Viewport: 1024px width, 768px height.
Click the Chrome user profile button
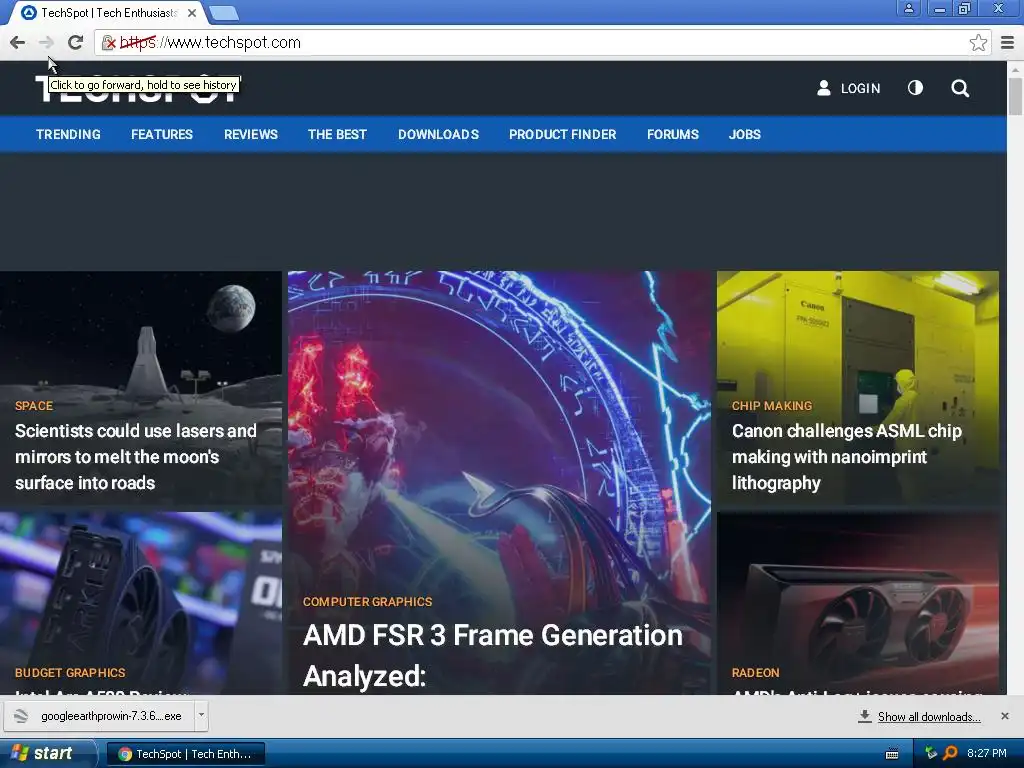point(908,8)
